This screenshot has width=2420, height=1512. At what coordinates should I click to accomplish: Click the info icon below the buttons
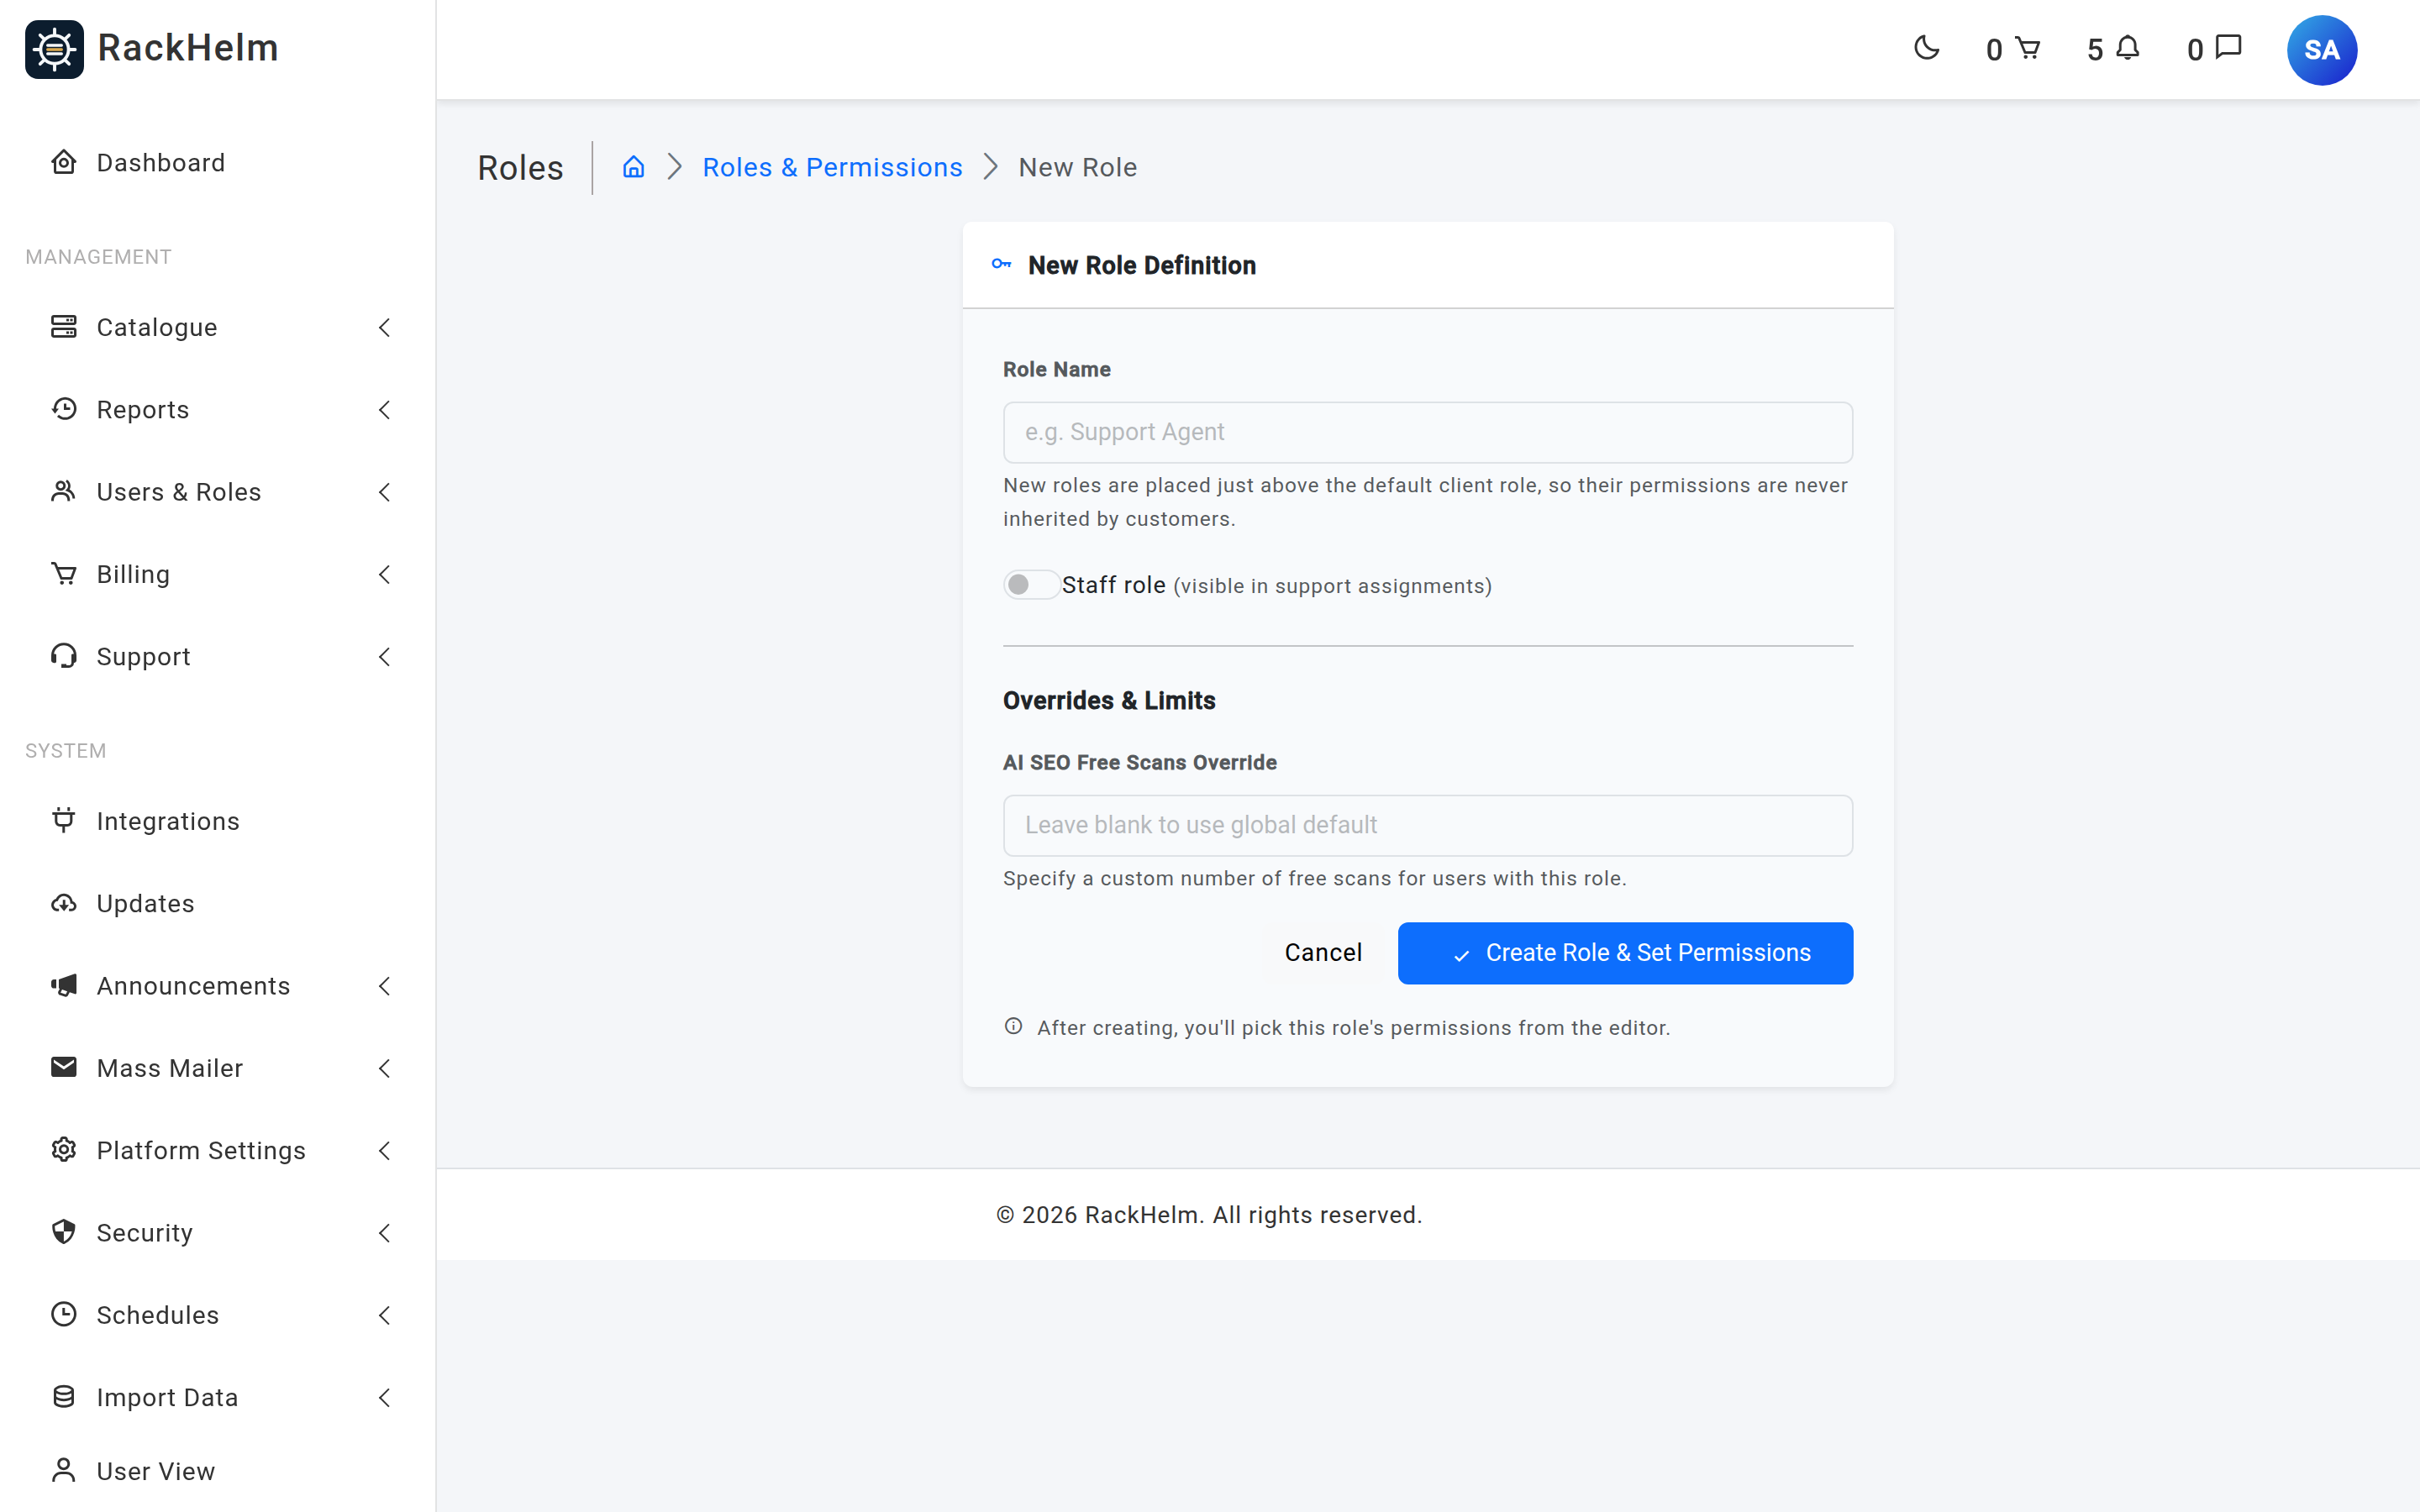[1013, 1026]
